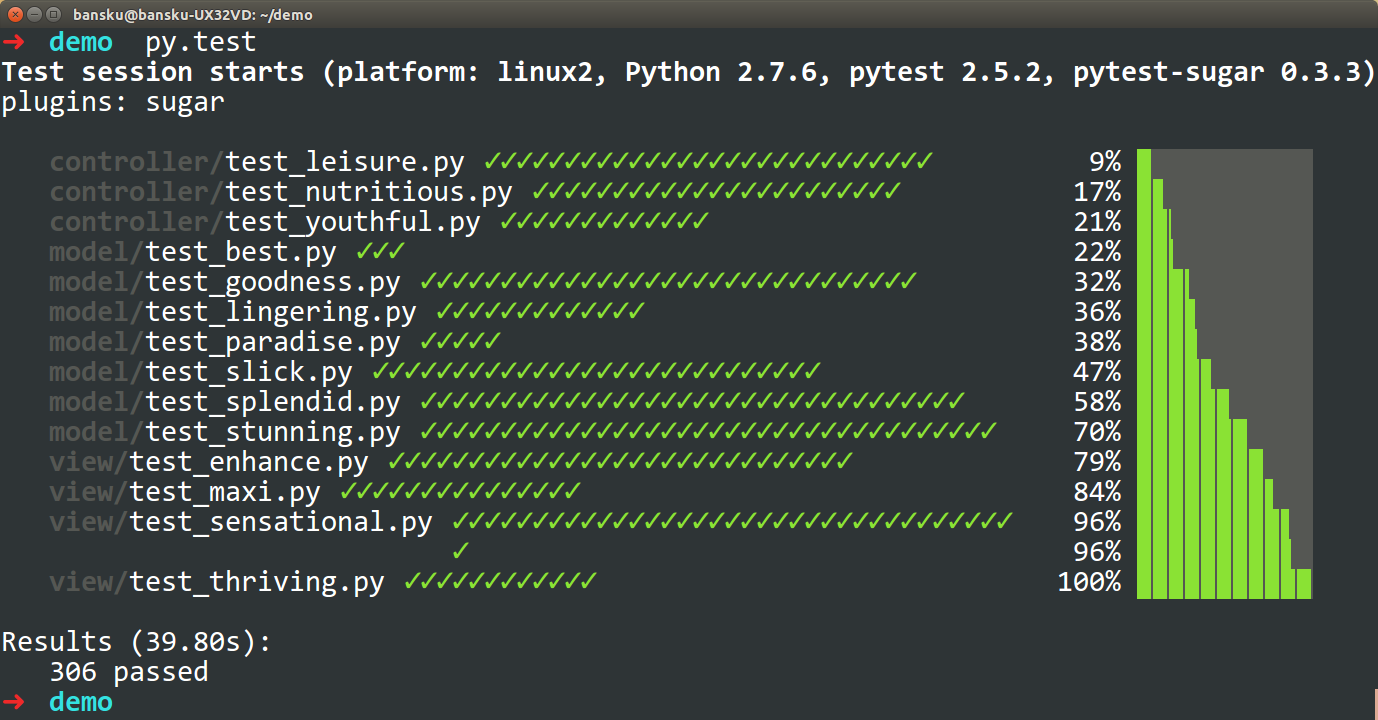
Task: Click the red arrow on the last prompt line
Action: (x=14, y=702)
